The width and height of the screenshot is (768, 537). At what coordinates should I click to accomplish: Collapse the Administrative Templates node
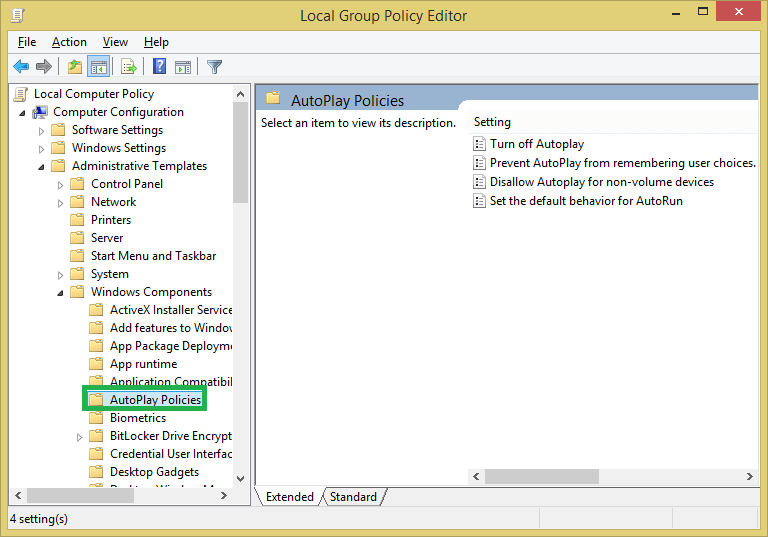pyautogui.click(x=41, y=167)
